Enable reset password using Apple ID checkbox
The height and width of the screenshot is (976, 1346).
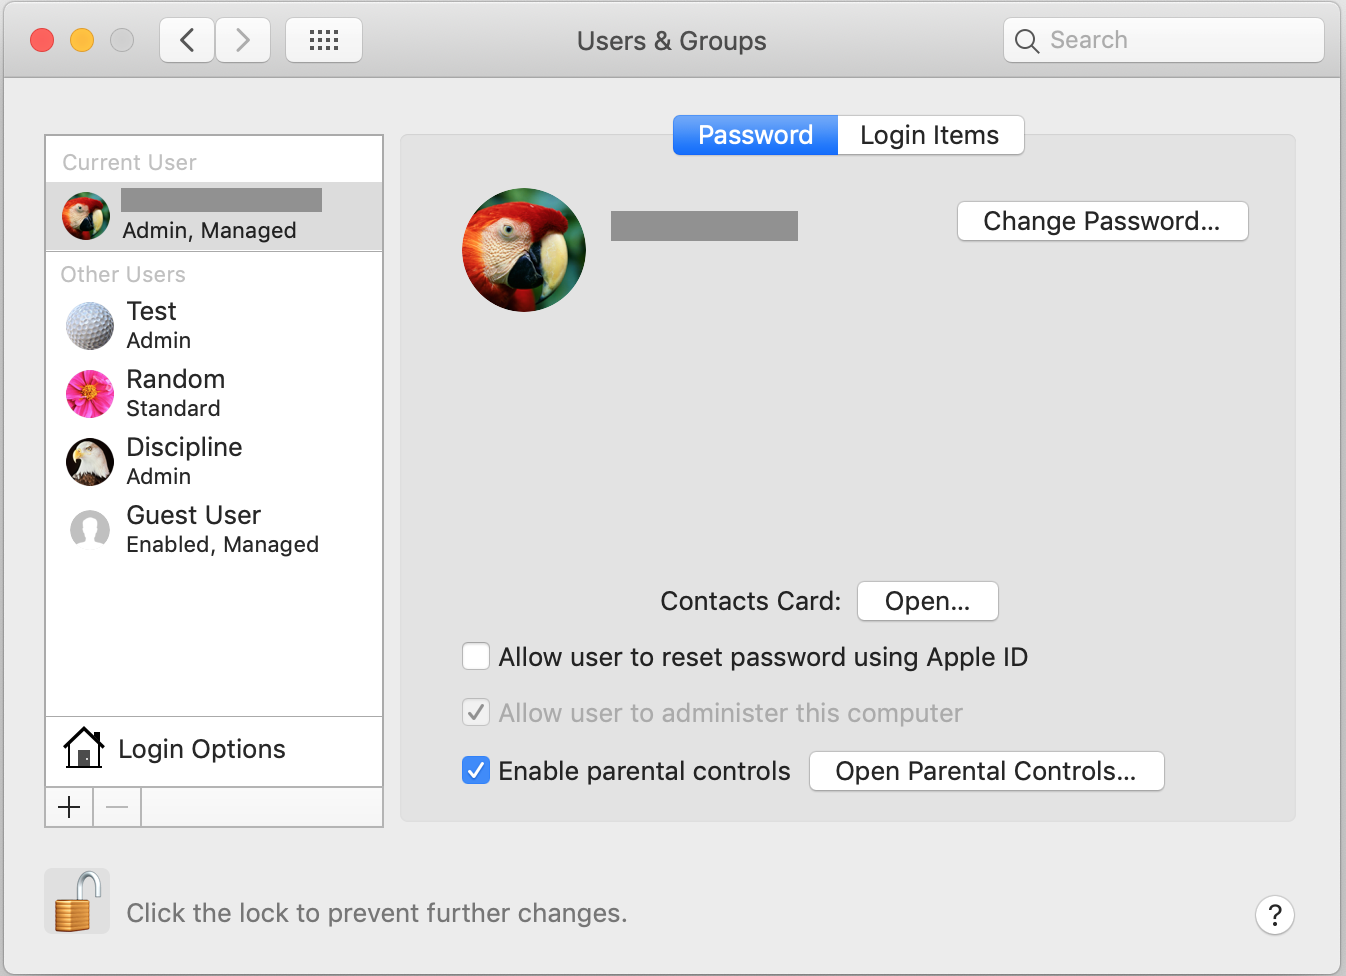[x=476, y=656]
